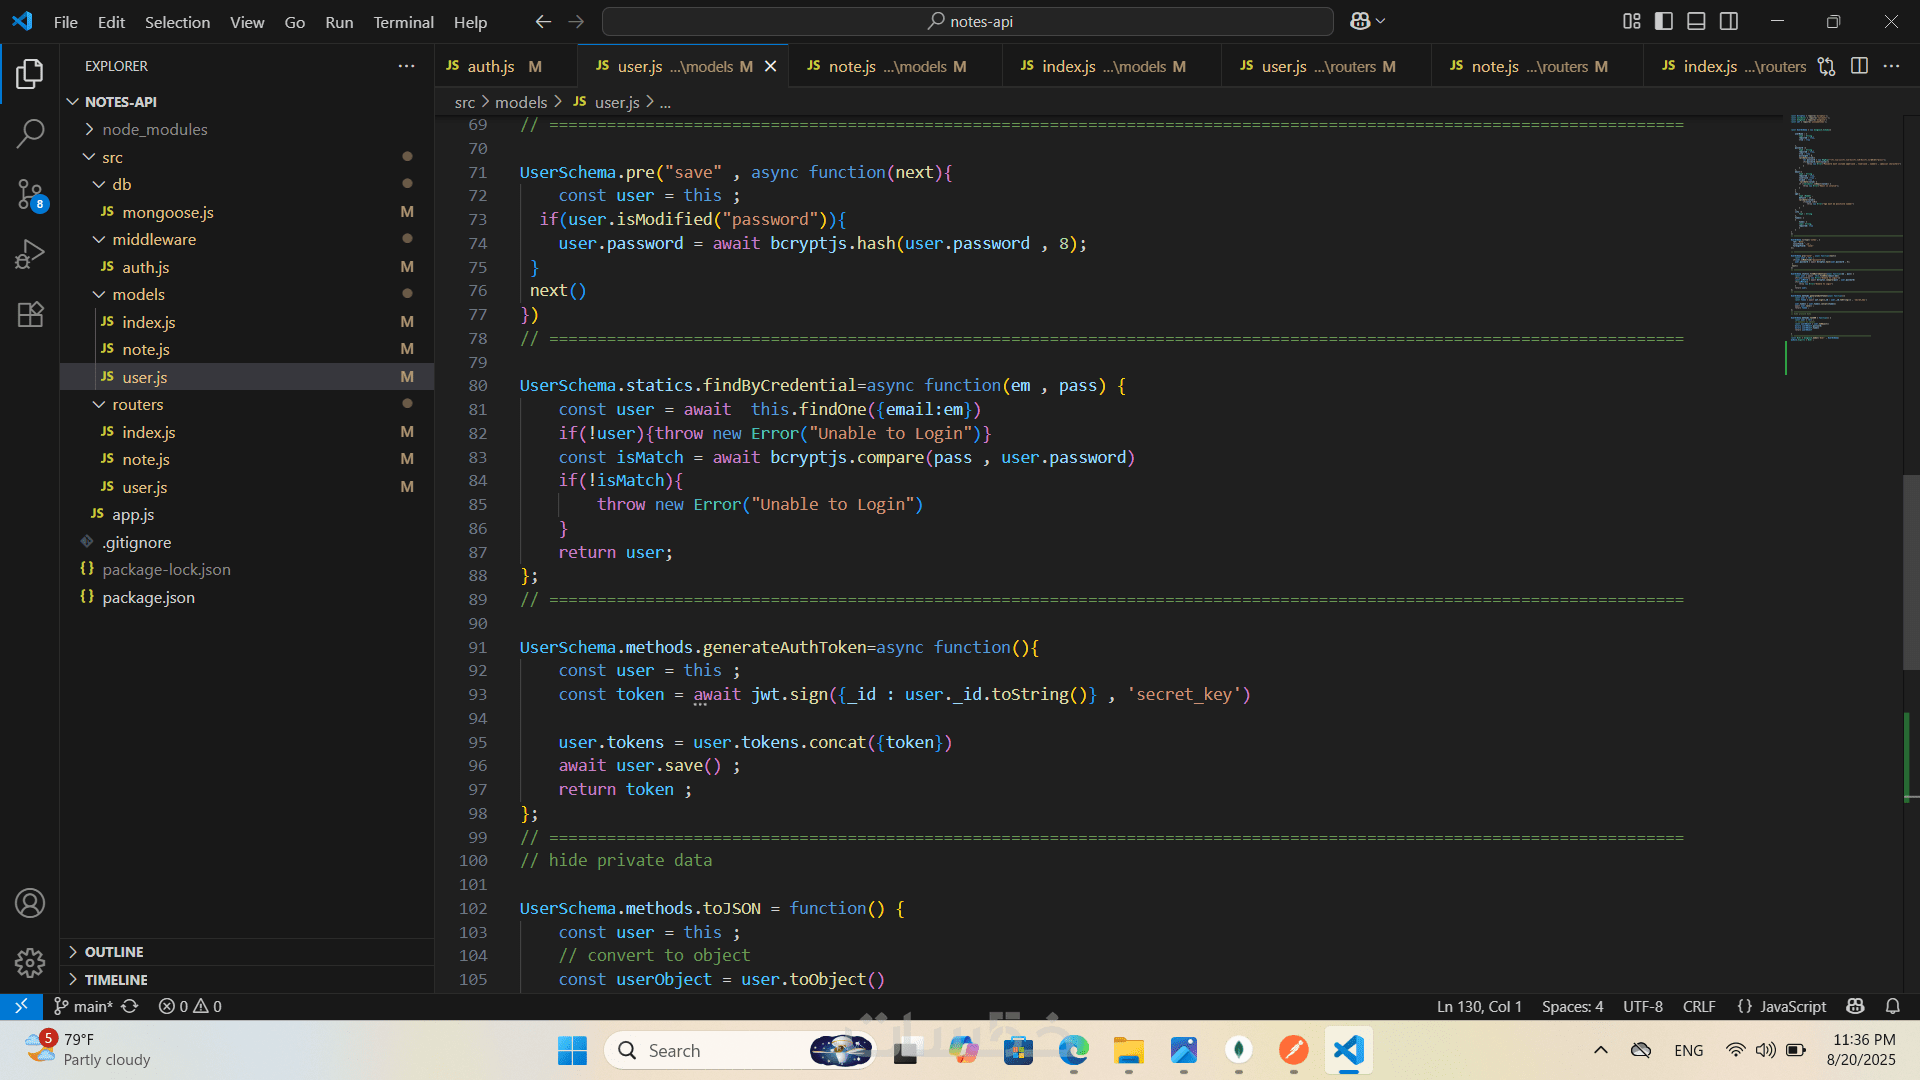Viewport: 1920px width, 1080px height.
Task: Split the editor to the right
Action: (x=1859, y=66)
